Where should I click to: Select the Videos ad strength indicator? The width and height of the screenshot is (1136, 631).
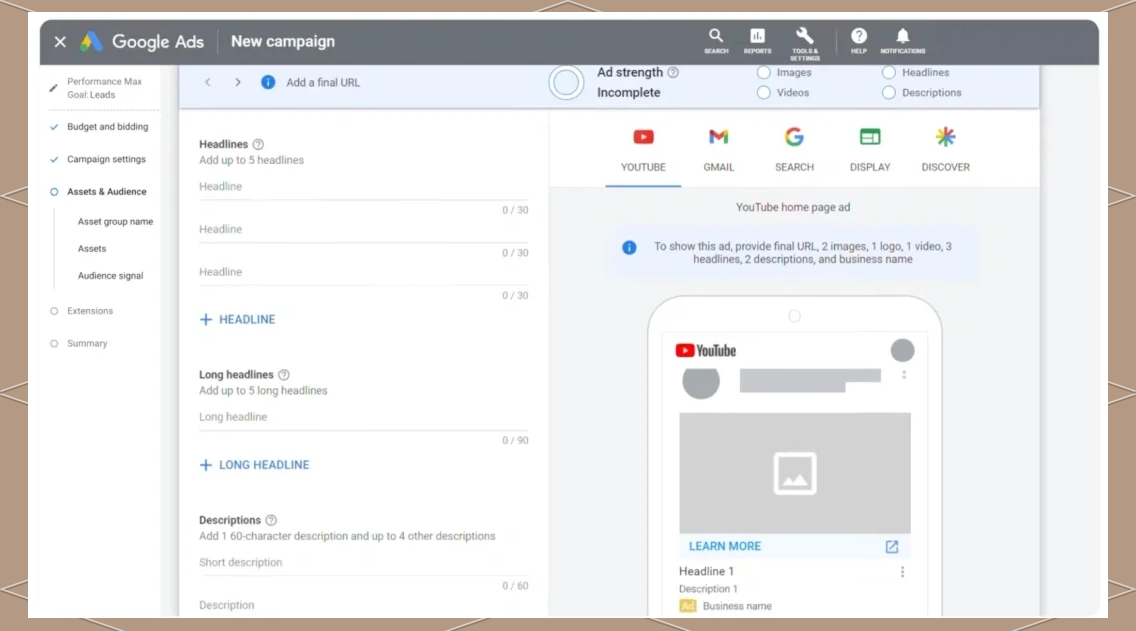coord(764,93)
